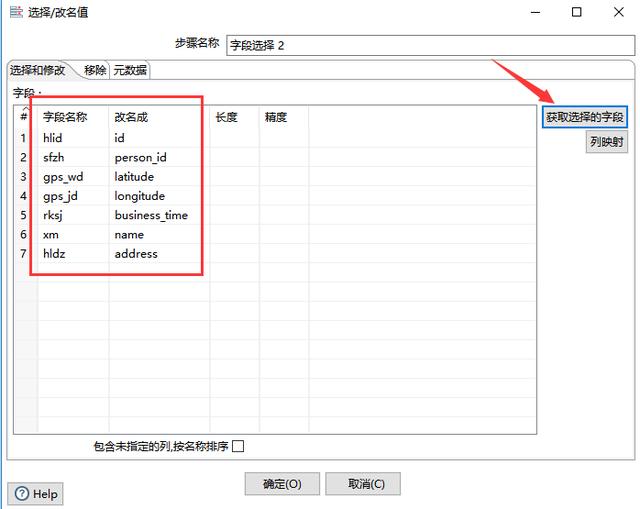Select row number 4 in the table
The image size is (640, 509).
click(24, 196)
